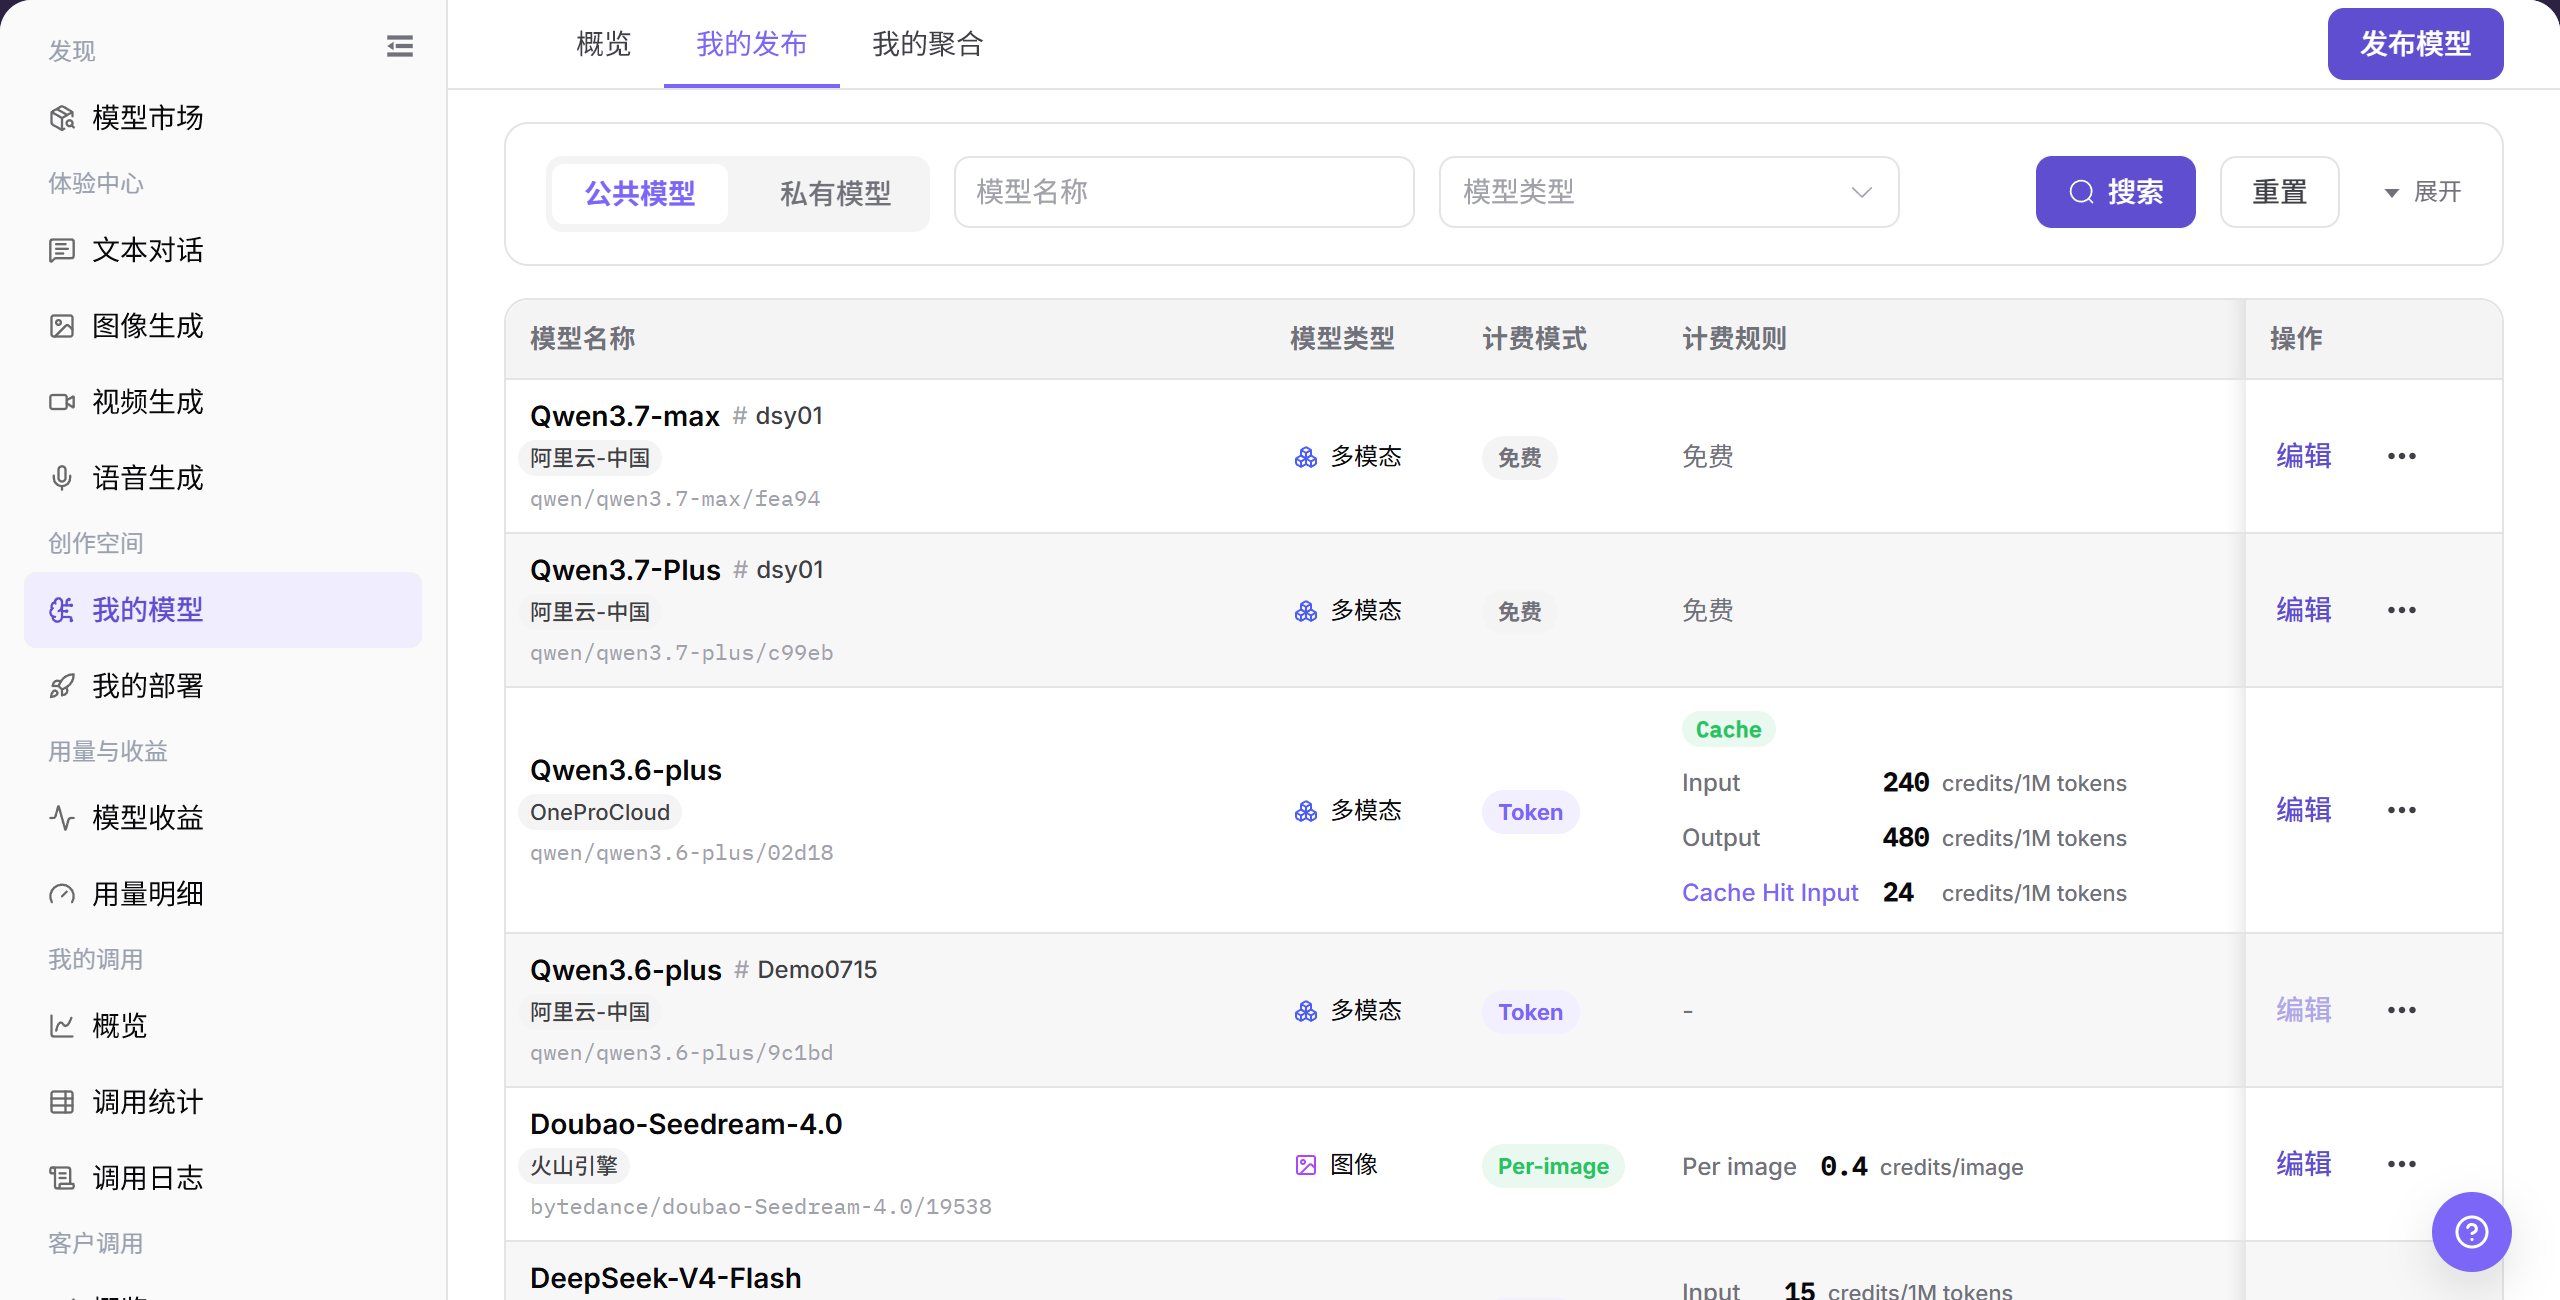Open 模型市场 in the sidebar
Screen dimensions: 2560x1300
pyautogui.click(x=222, y=118)
